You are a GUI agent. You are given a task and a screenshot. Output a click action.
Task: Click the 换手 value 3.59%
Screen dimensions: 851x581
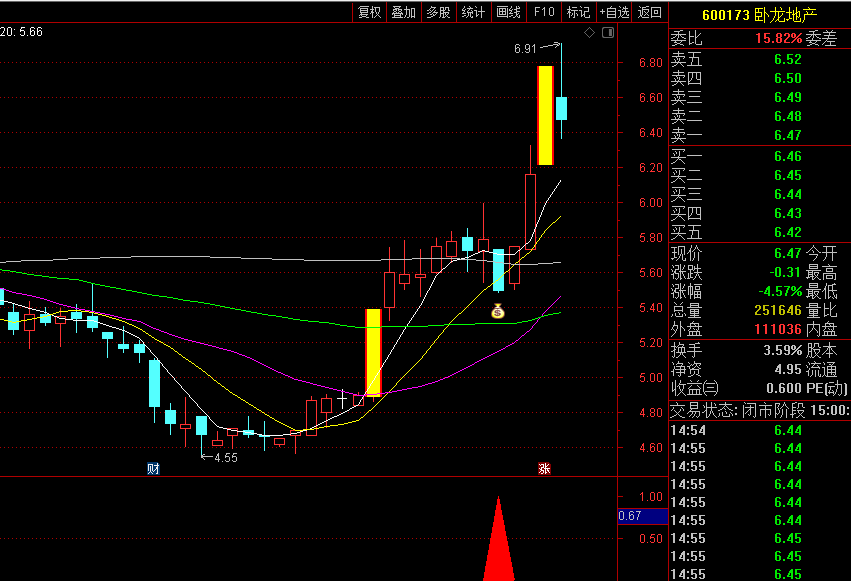pos(783,350)
